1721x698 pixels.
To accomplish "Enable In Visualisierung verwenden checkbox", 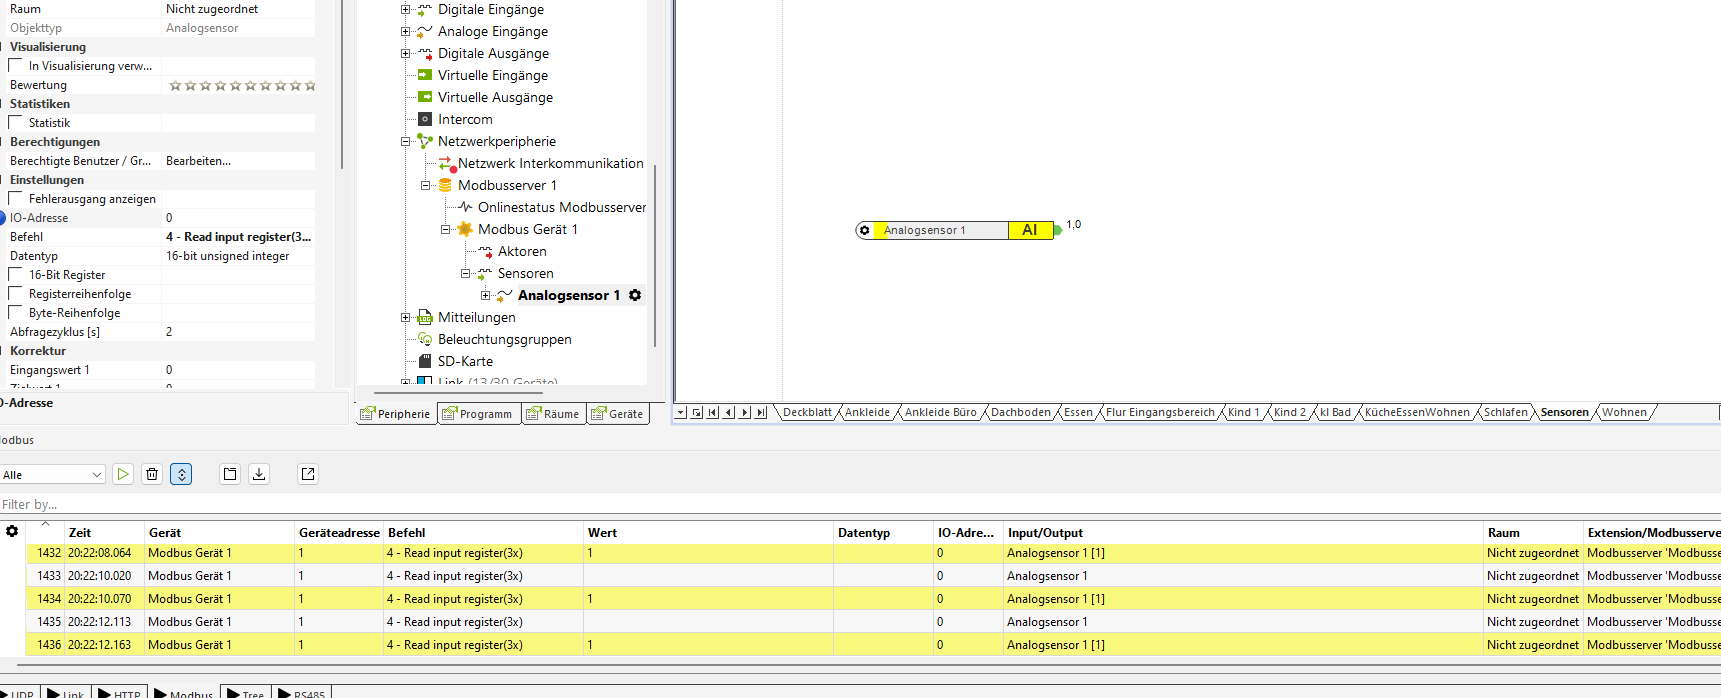I will pyautogui.click(x=15, y=65).
